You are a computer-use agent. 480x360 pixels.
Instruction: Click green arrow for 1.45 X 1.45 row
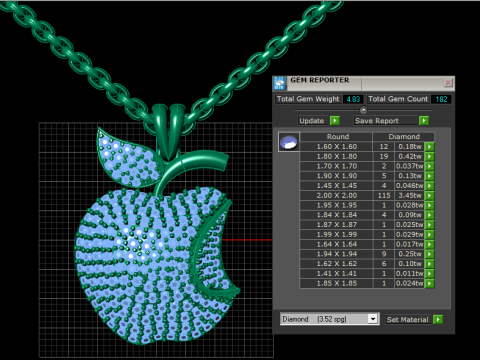[x=429, y=186]
